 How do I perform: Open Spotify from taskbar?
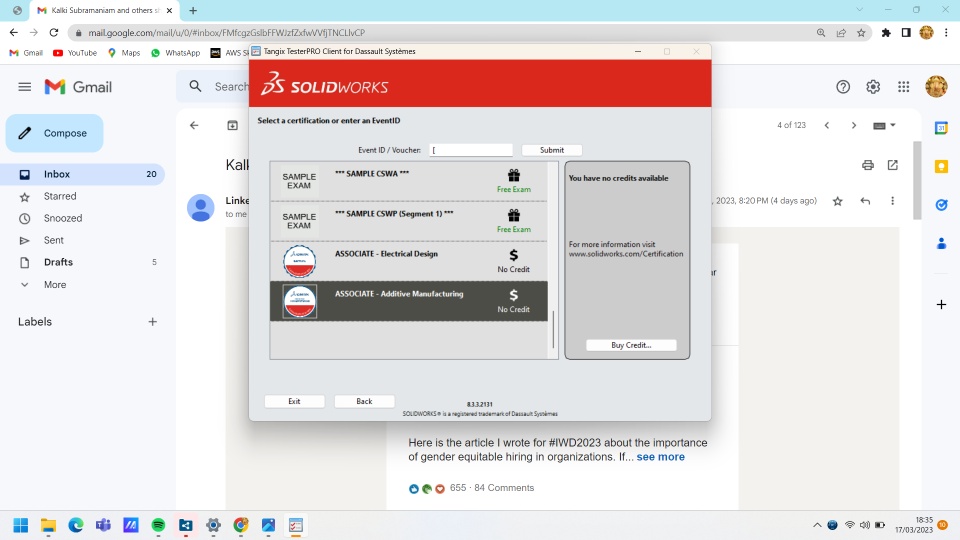click(158, 525)
